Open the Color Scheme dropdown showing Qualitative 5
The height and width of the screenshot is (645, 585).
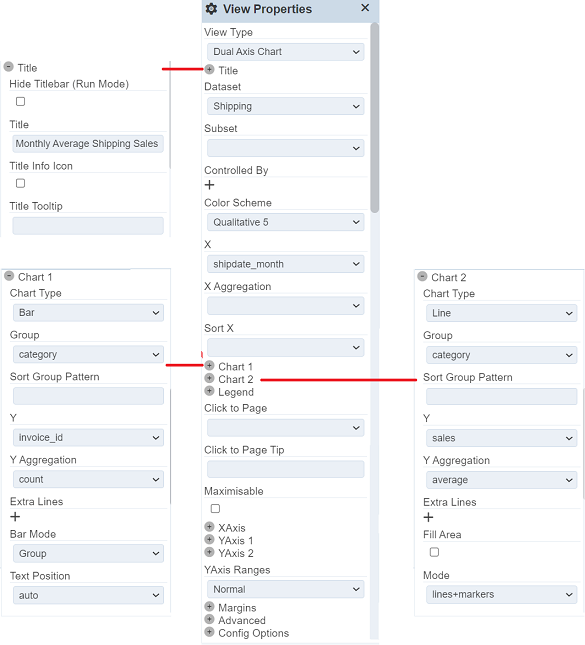tap(286, 222)
